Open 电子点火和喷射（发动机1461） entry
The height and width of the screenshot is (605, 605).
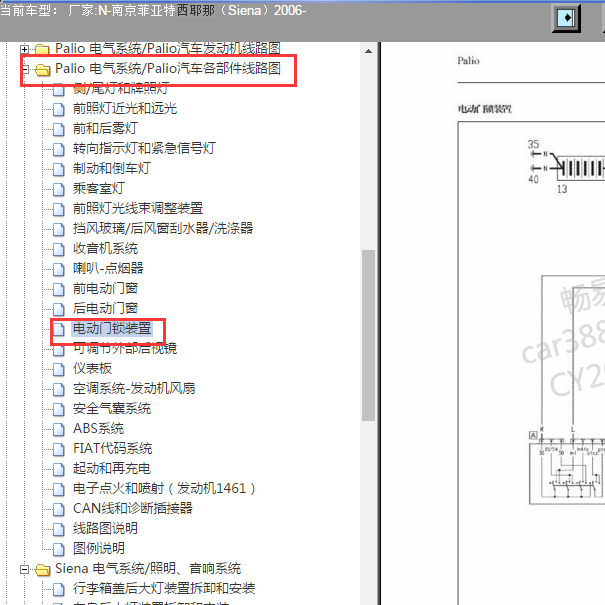(x=164, y=489)
